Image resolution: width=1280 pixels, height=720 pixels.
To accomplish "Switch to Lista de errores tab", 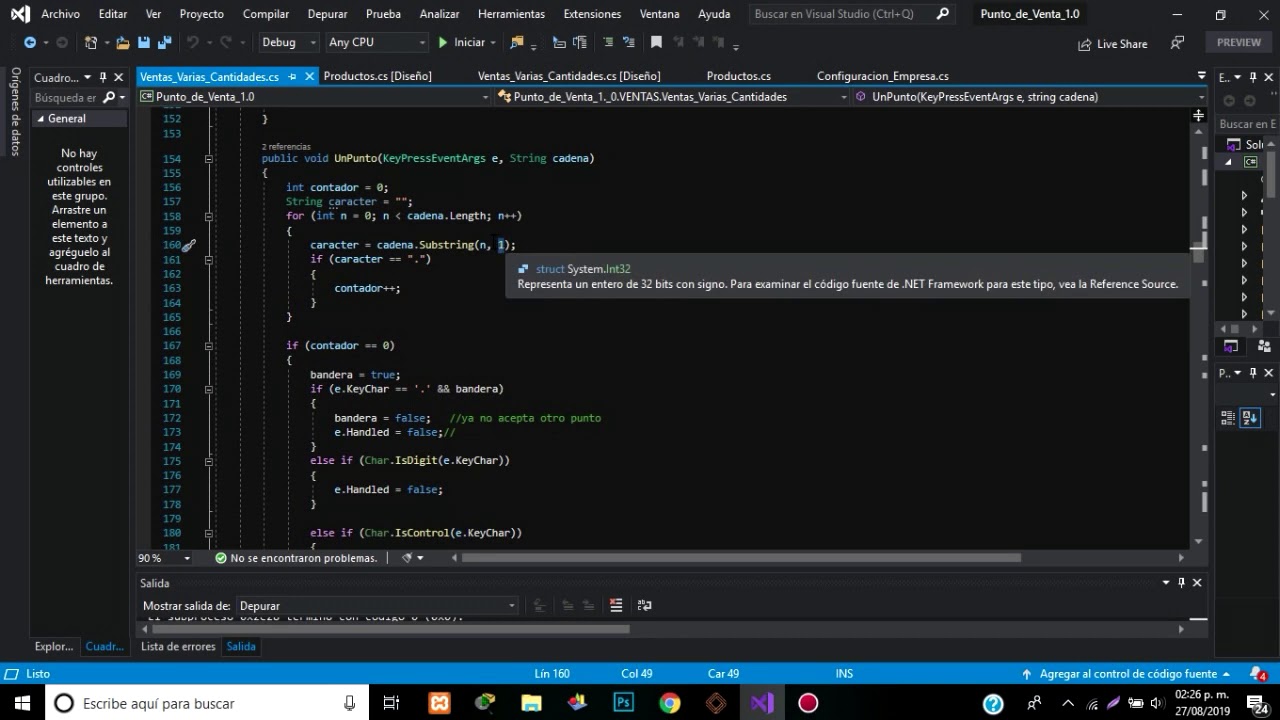I will pos(178,647).
